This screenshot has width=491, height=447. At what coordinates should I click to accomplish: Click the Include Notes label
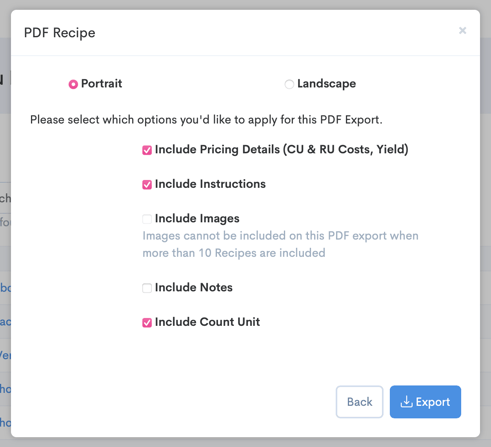coord(194,287)
